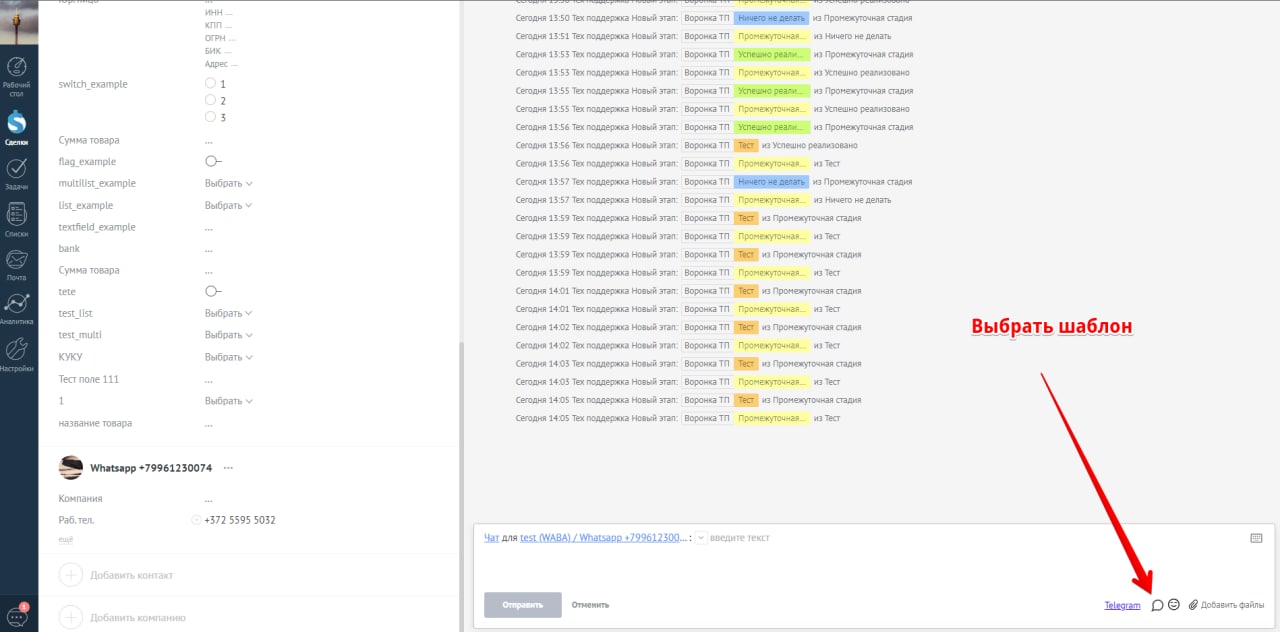This screenshot has height=632, width=1280.
Task: Select switch_example radio option 1
Action: 211,84
